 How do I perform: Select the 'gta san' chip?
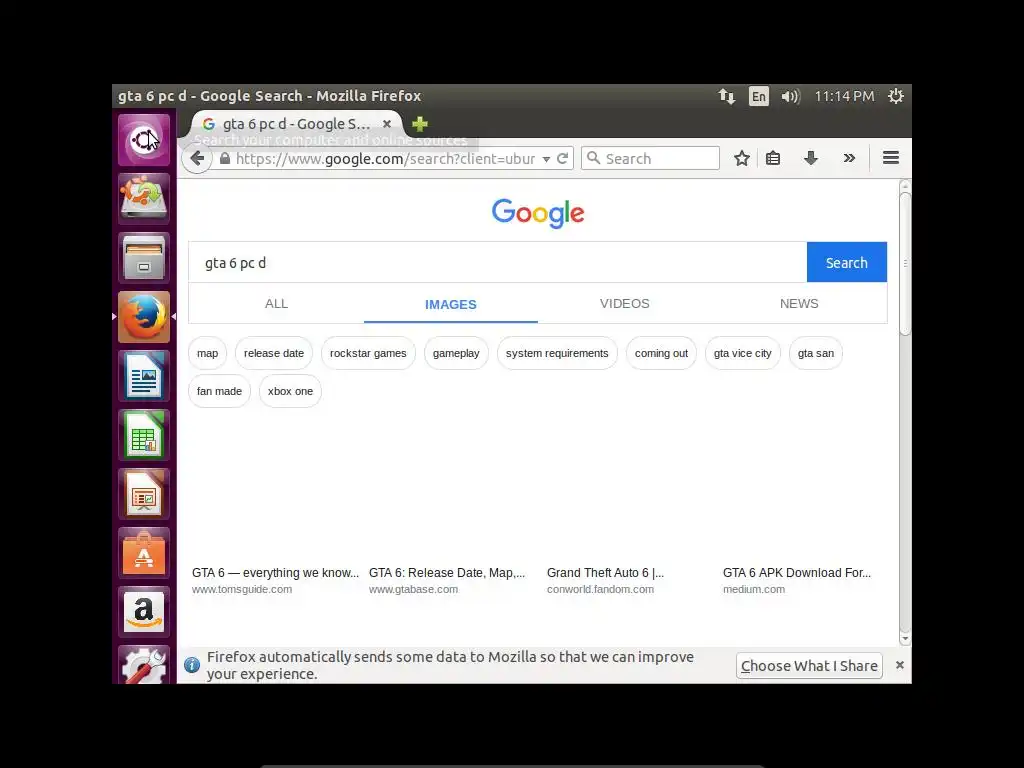coord(816,353)
